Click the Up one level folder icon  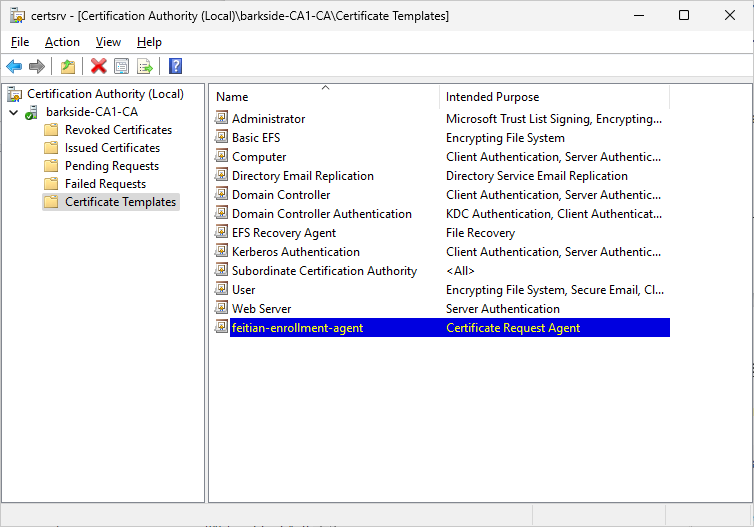(67, 66)
